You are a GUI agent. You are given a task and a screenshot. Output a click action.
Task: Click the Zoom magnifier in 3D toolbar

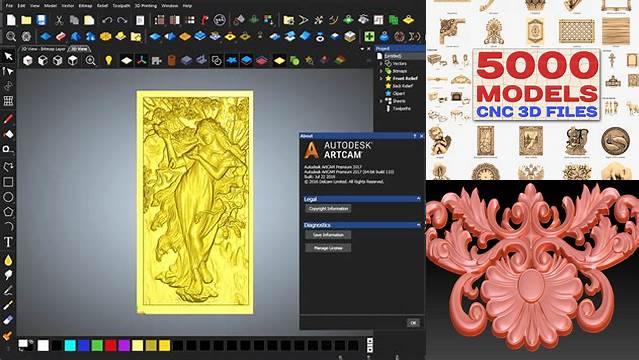coord(90,61)
